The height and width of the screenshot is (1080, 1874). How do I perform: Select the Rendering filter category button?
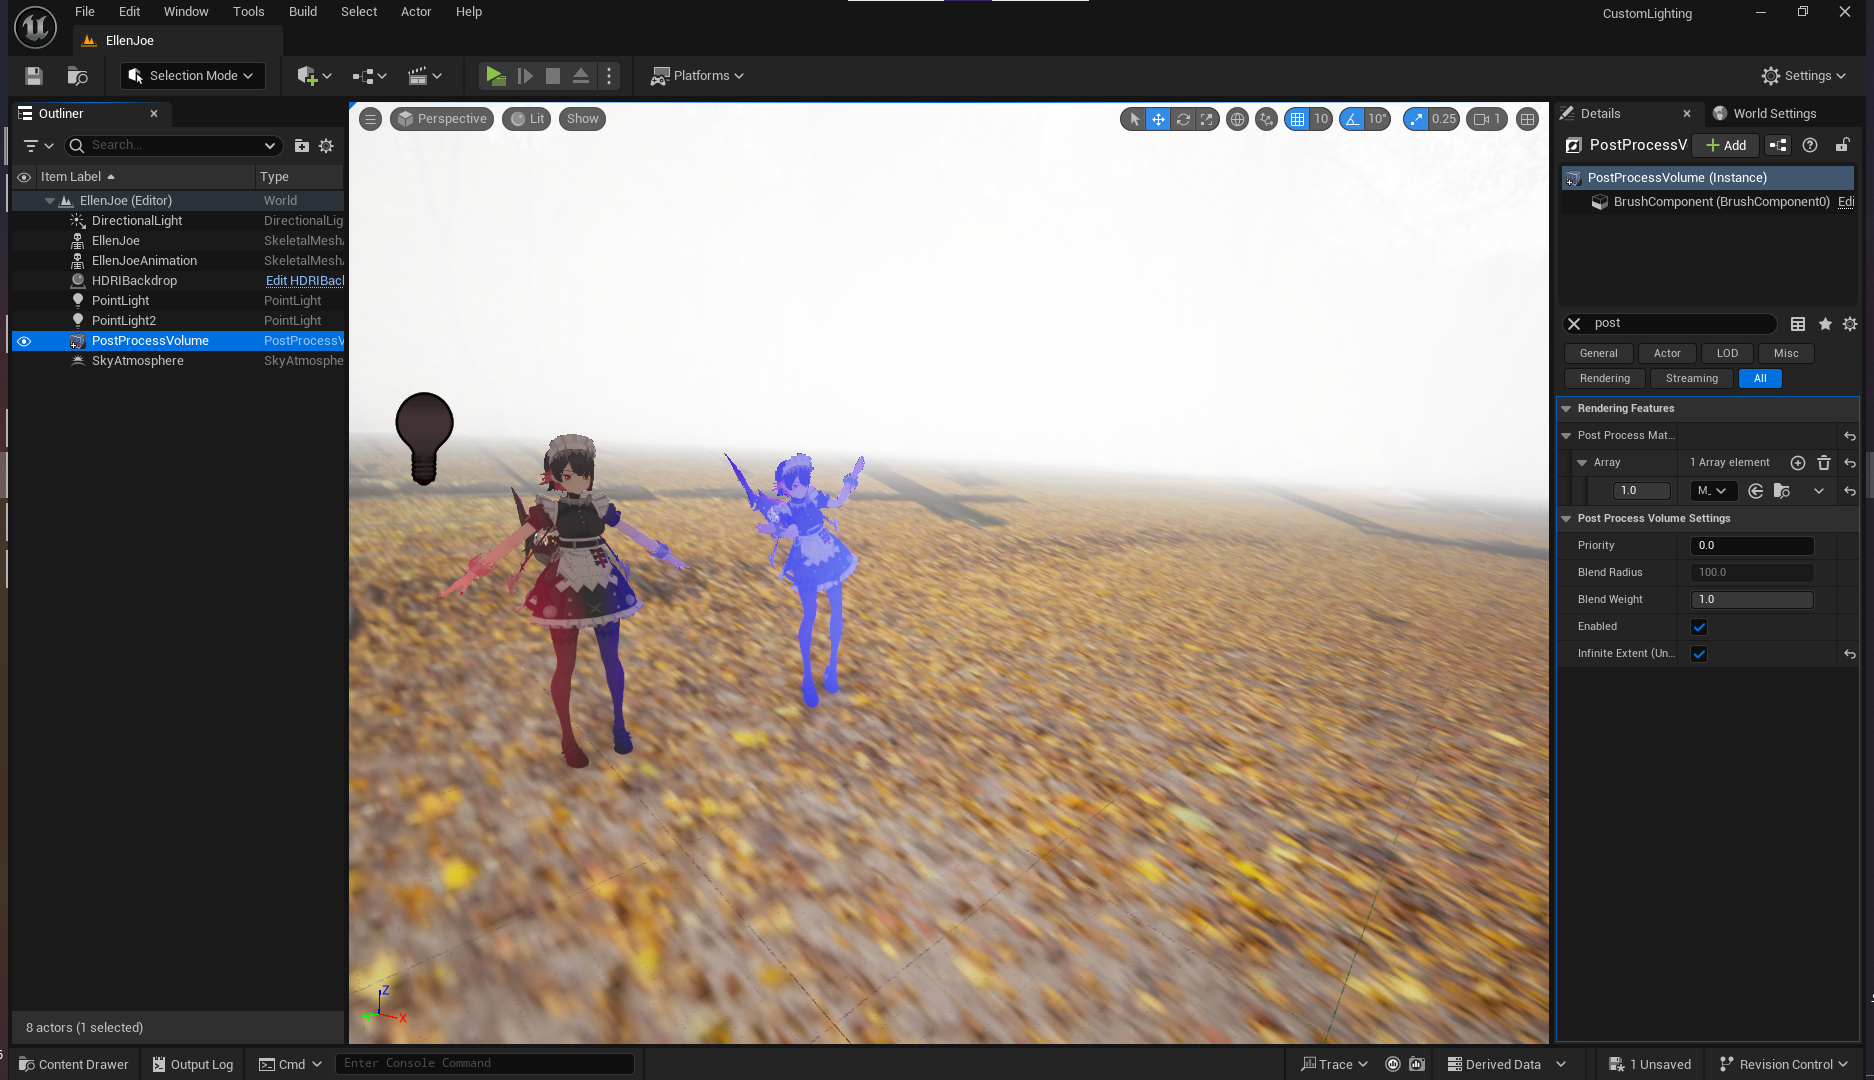pyautogui.click(x=1605, y=379)
